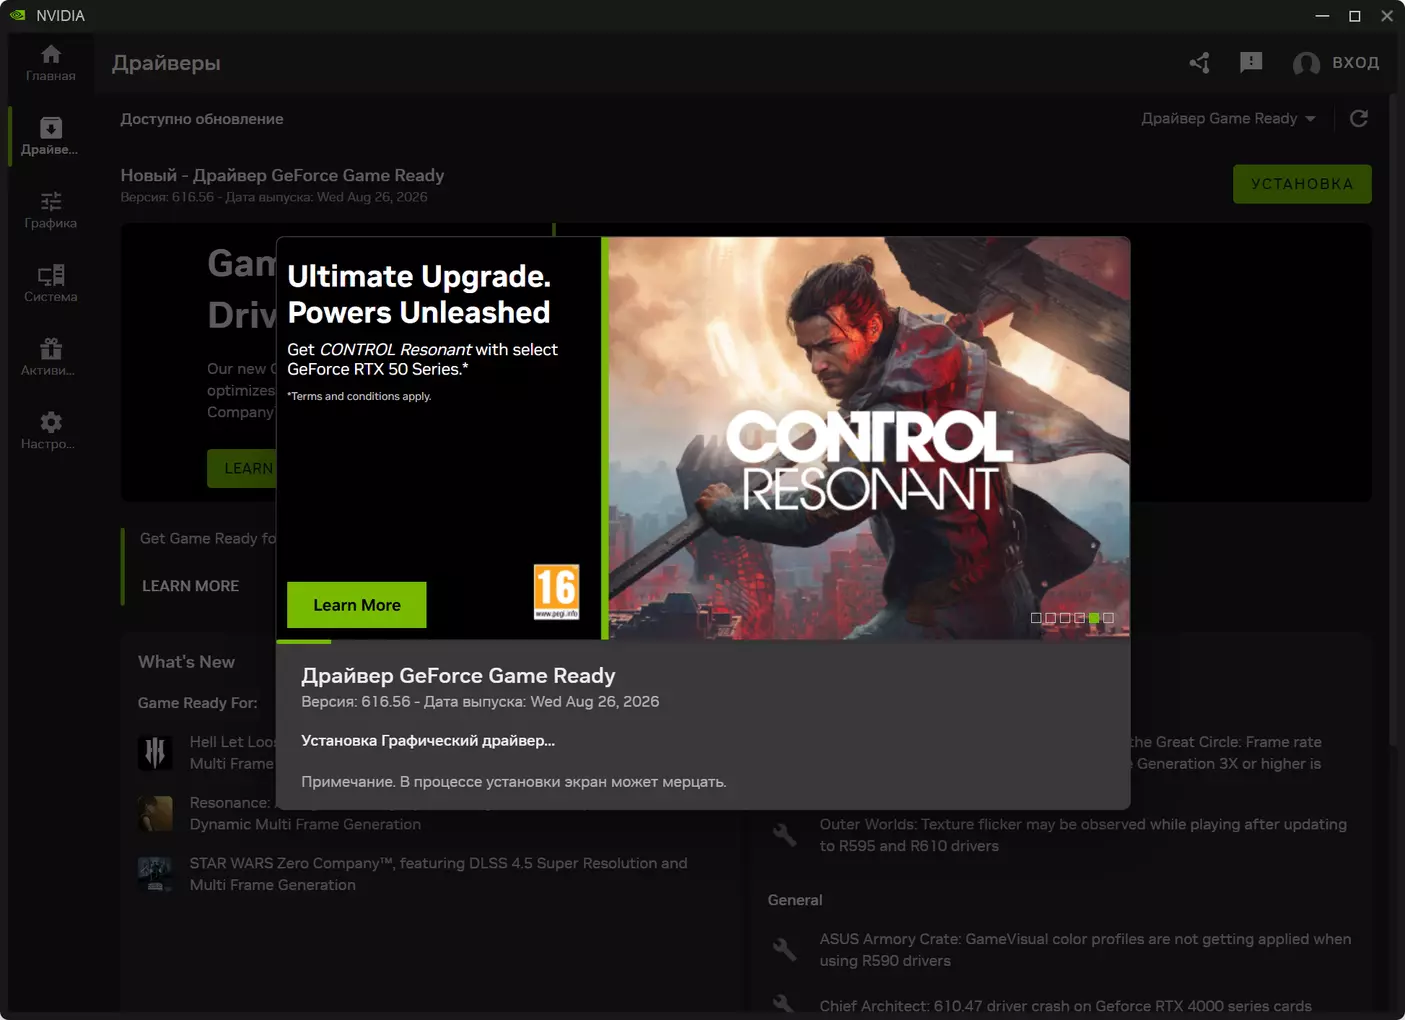Click the 'General' issues heading
1405x1020 pixels.
click(795, 900)
